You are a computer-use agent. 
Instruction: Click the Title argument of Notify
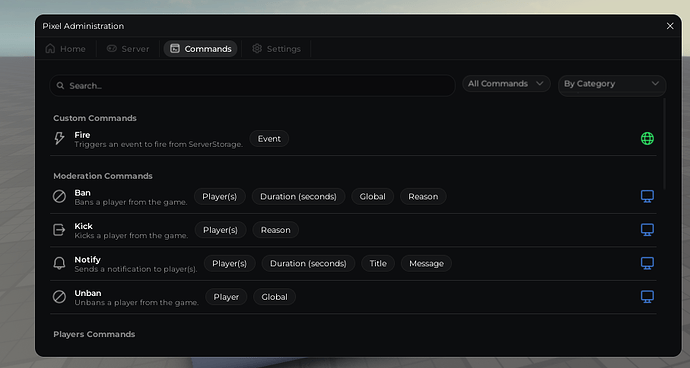378,263
